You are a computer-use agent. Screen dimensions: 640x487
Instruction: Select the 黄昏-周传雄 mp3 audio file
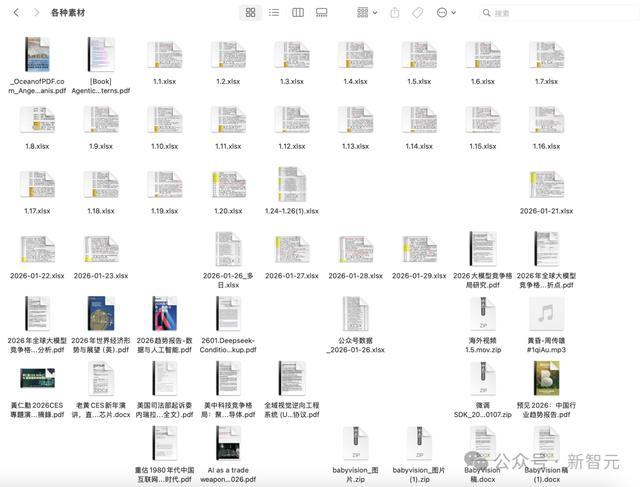tap(546, 315)
